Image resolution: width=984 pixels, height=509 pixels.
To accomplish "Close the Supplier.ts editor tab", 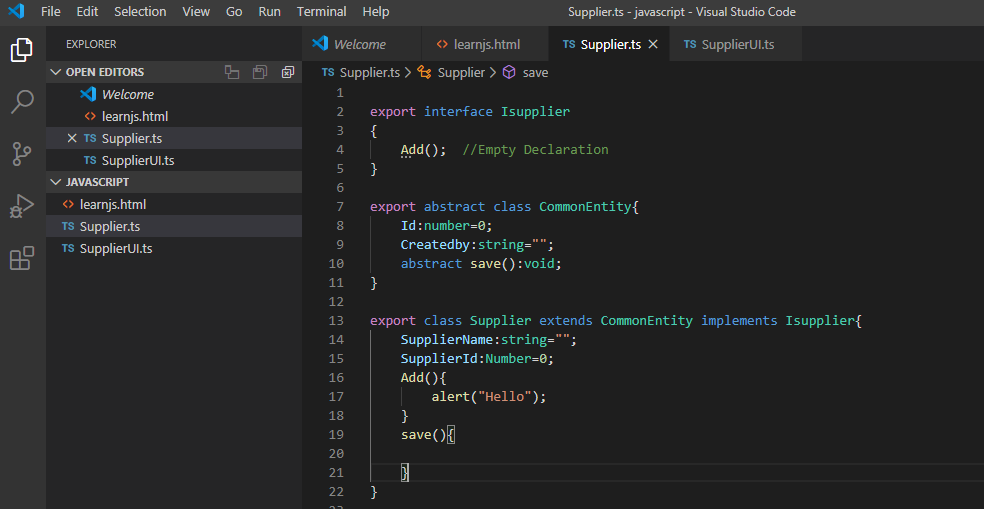I will pyautogui.click(x=653, y=44).
